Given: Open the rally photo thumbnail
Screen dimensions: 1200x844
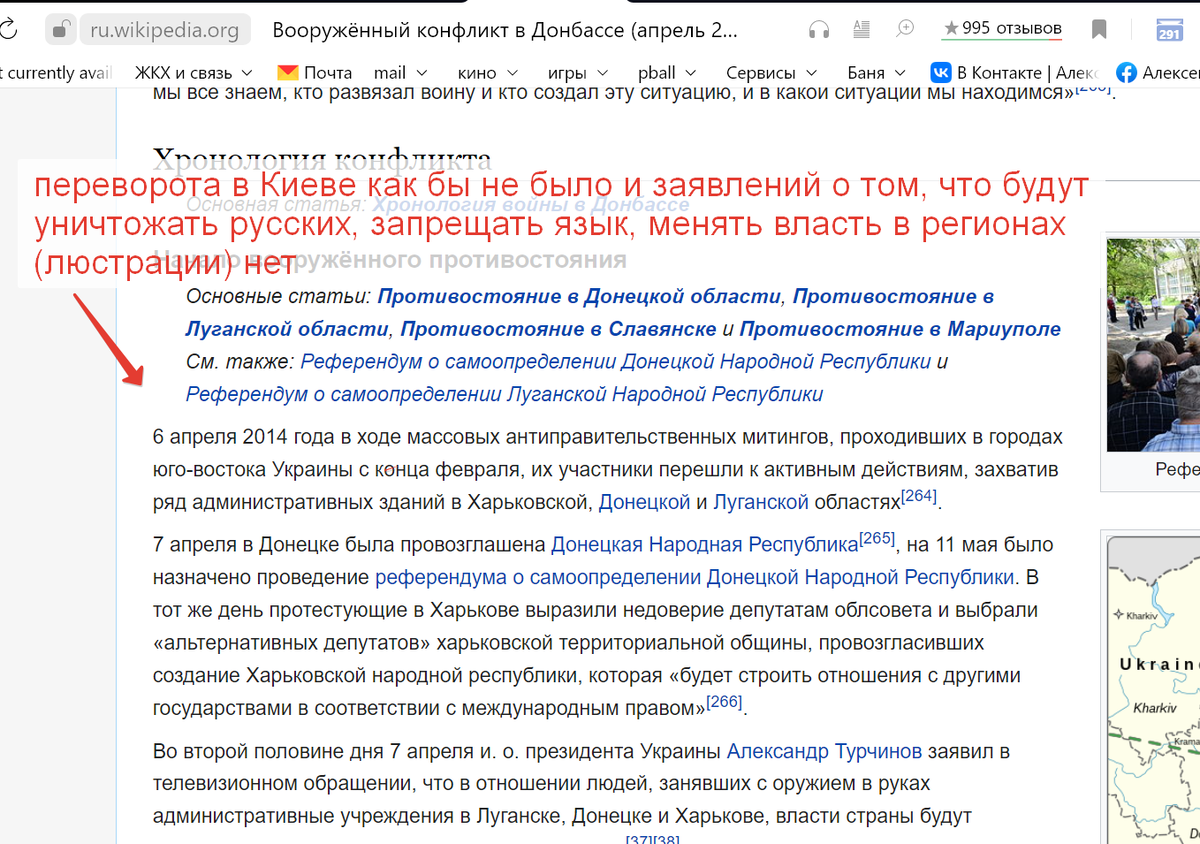Looking at the screenshot, I should pos(1153,346).
